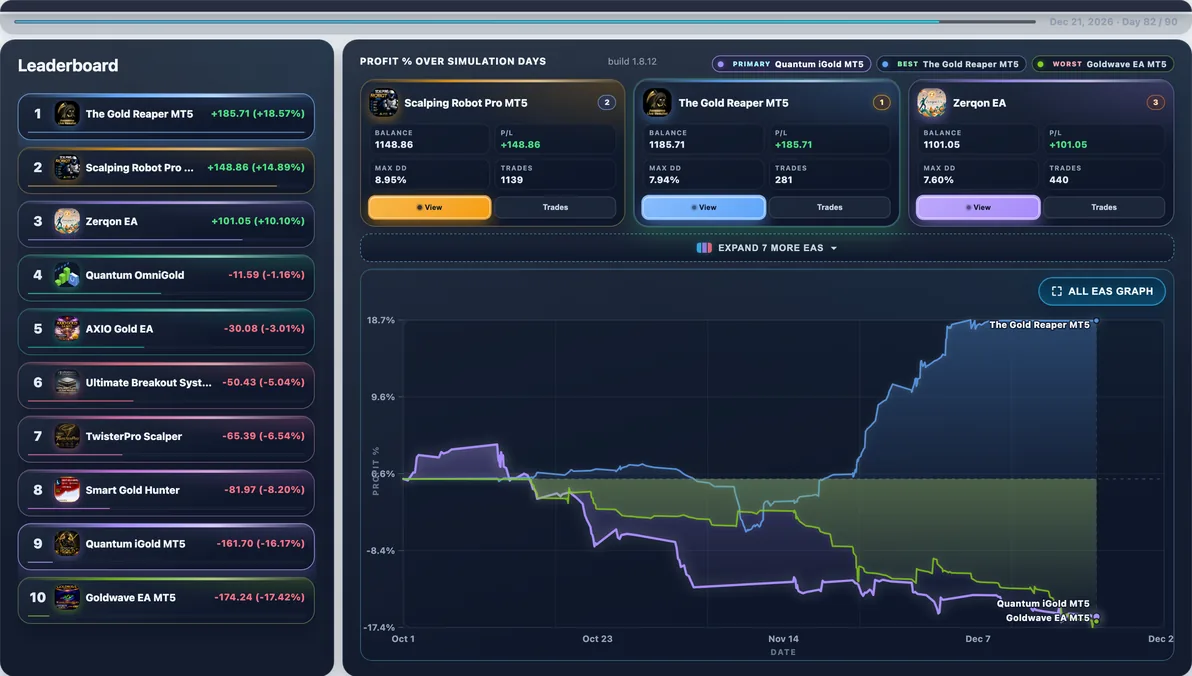Click Dec 21, 2026 Day 82/90 indicator

coord(1114,22)
